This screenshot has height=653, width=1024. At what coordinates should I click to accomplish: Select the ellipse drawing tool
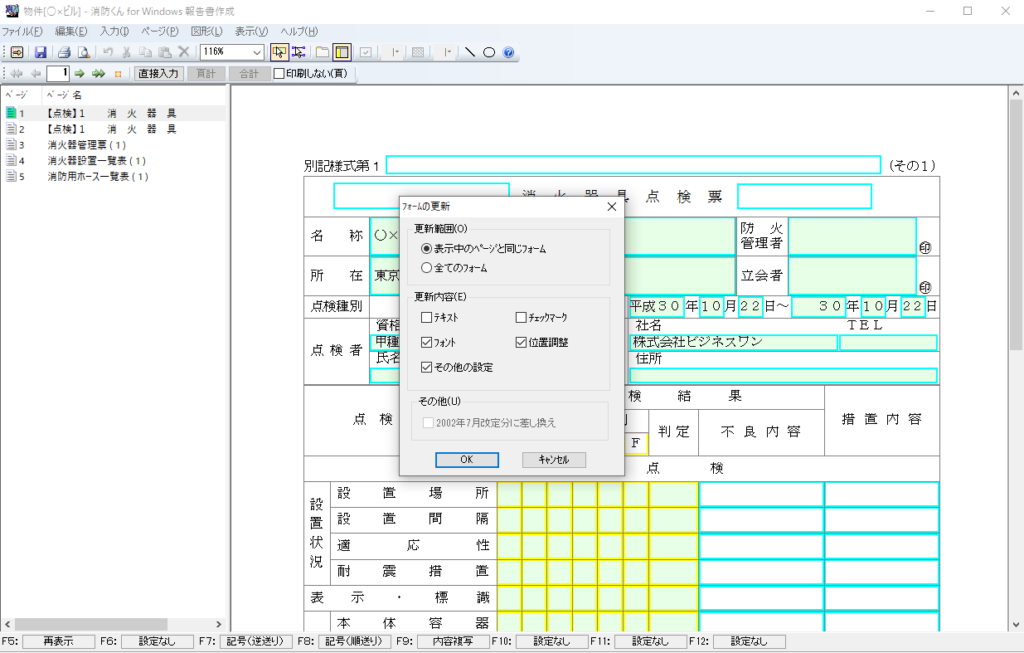click(488, 52)
